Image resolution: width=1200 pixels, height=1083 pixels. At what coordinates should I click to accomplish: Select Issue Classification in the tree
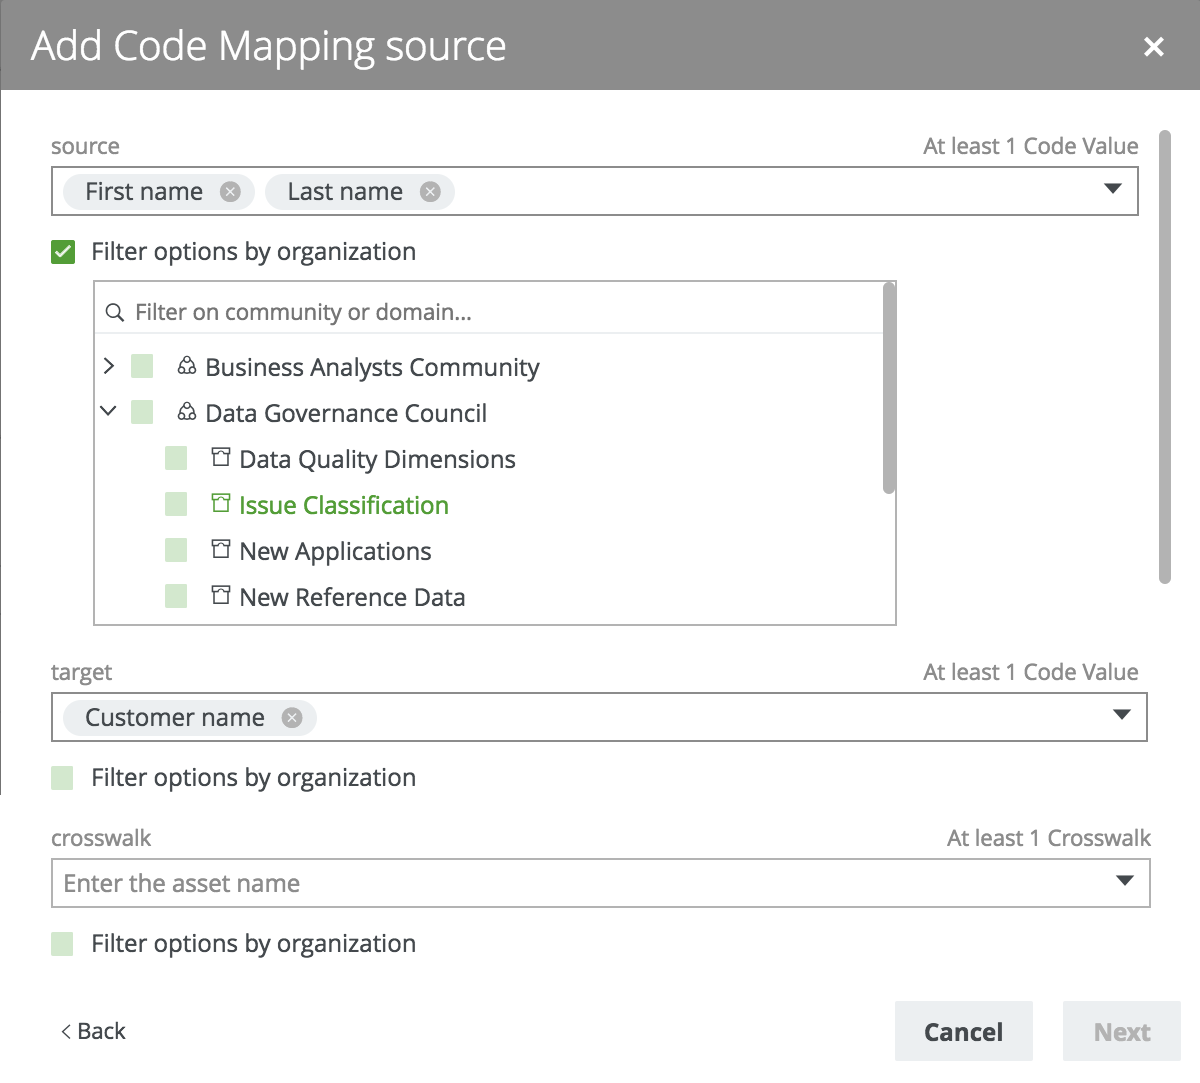click(343, 506)
